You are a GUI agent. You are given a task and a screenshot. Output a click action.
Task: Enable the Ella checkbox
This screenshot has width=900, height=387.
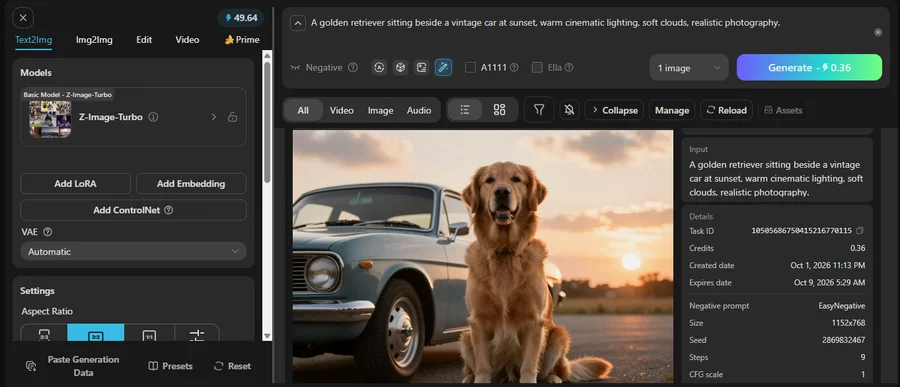(537, 68)
